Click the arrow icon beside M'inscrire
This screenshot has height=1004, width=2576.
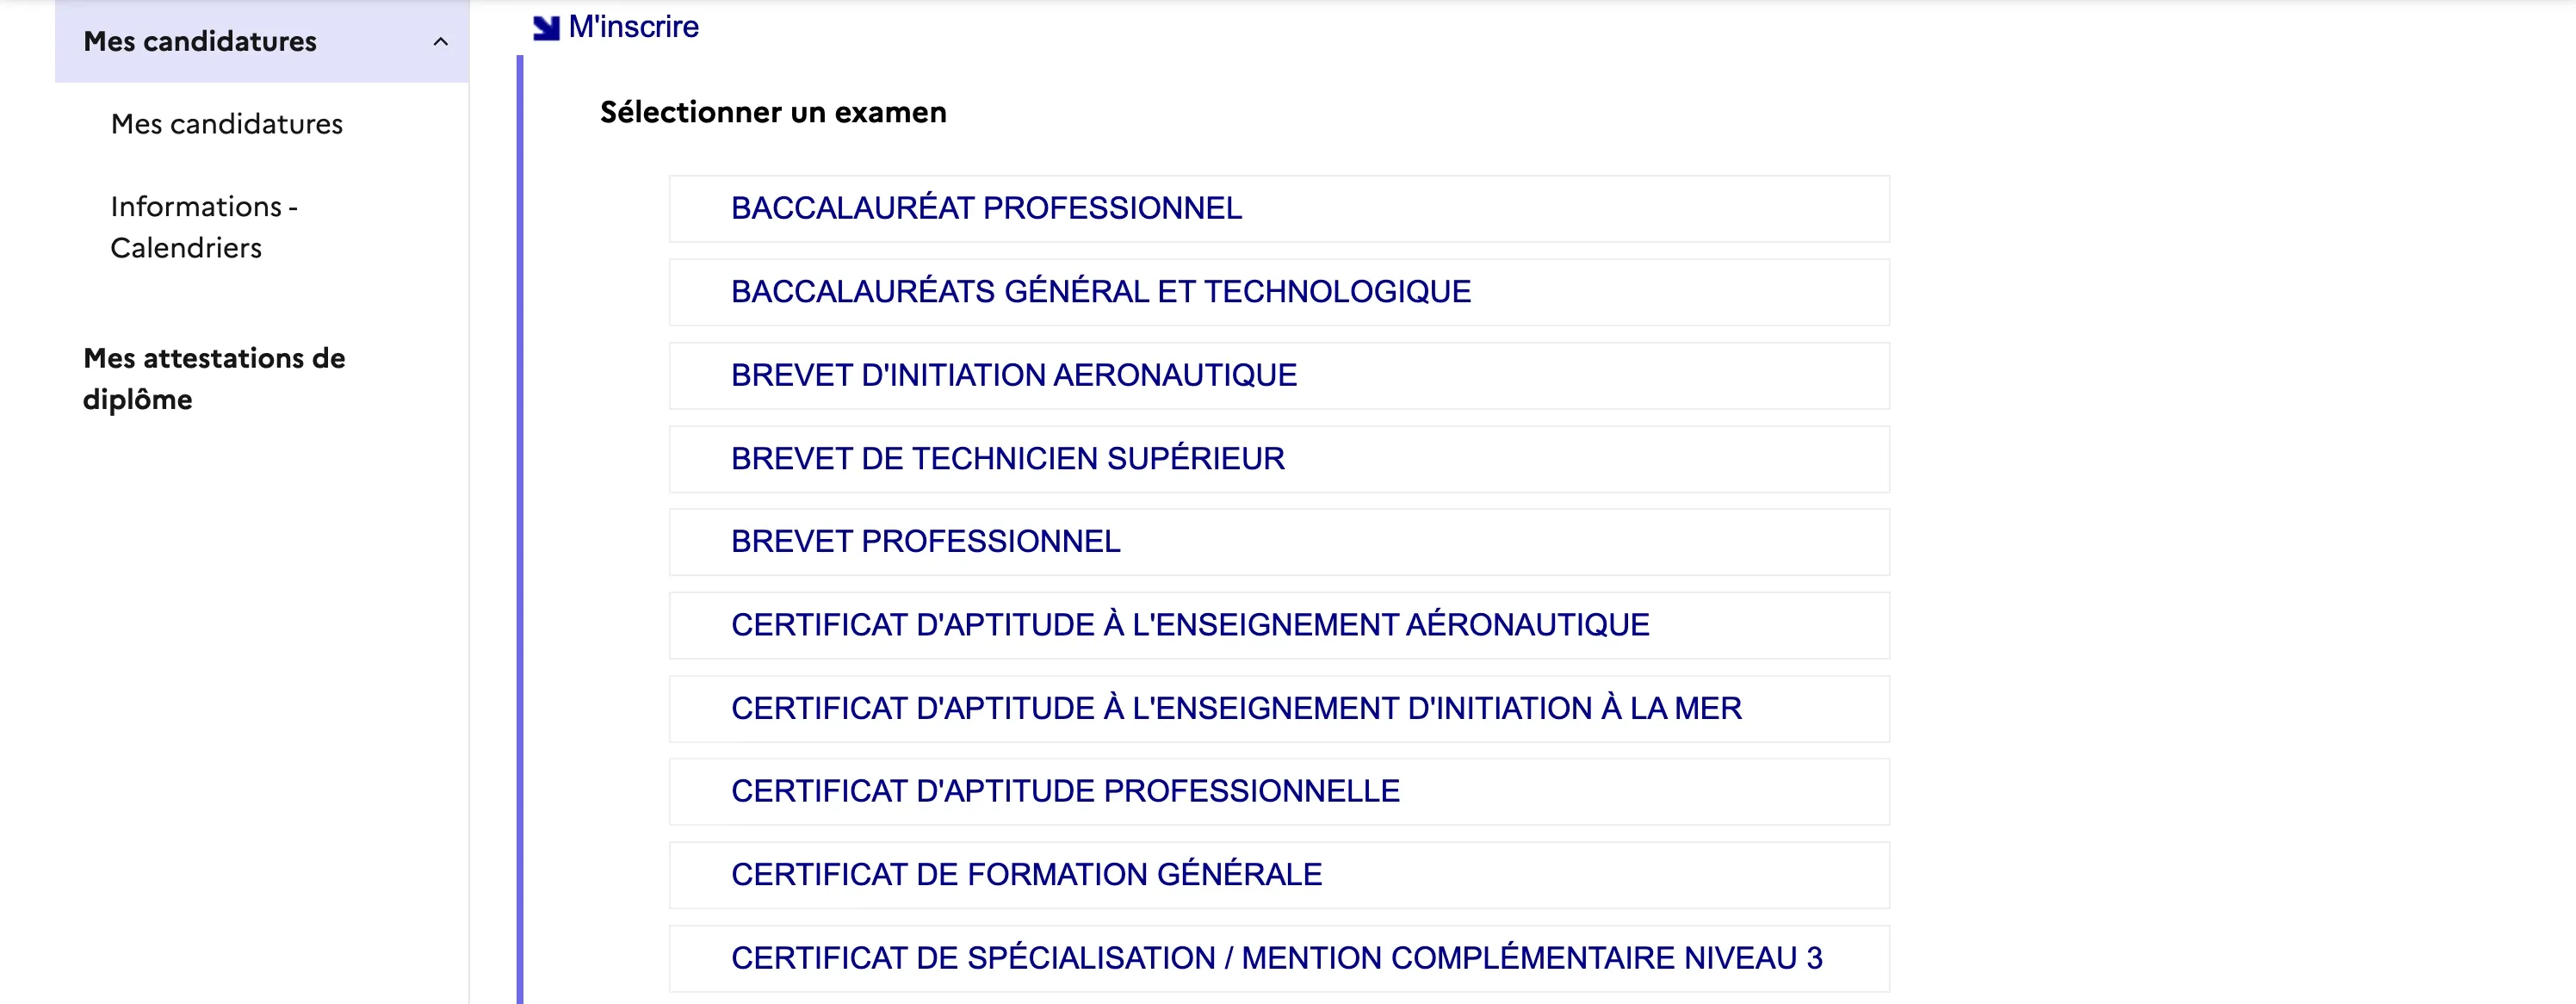(x=546, y=28)
